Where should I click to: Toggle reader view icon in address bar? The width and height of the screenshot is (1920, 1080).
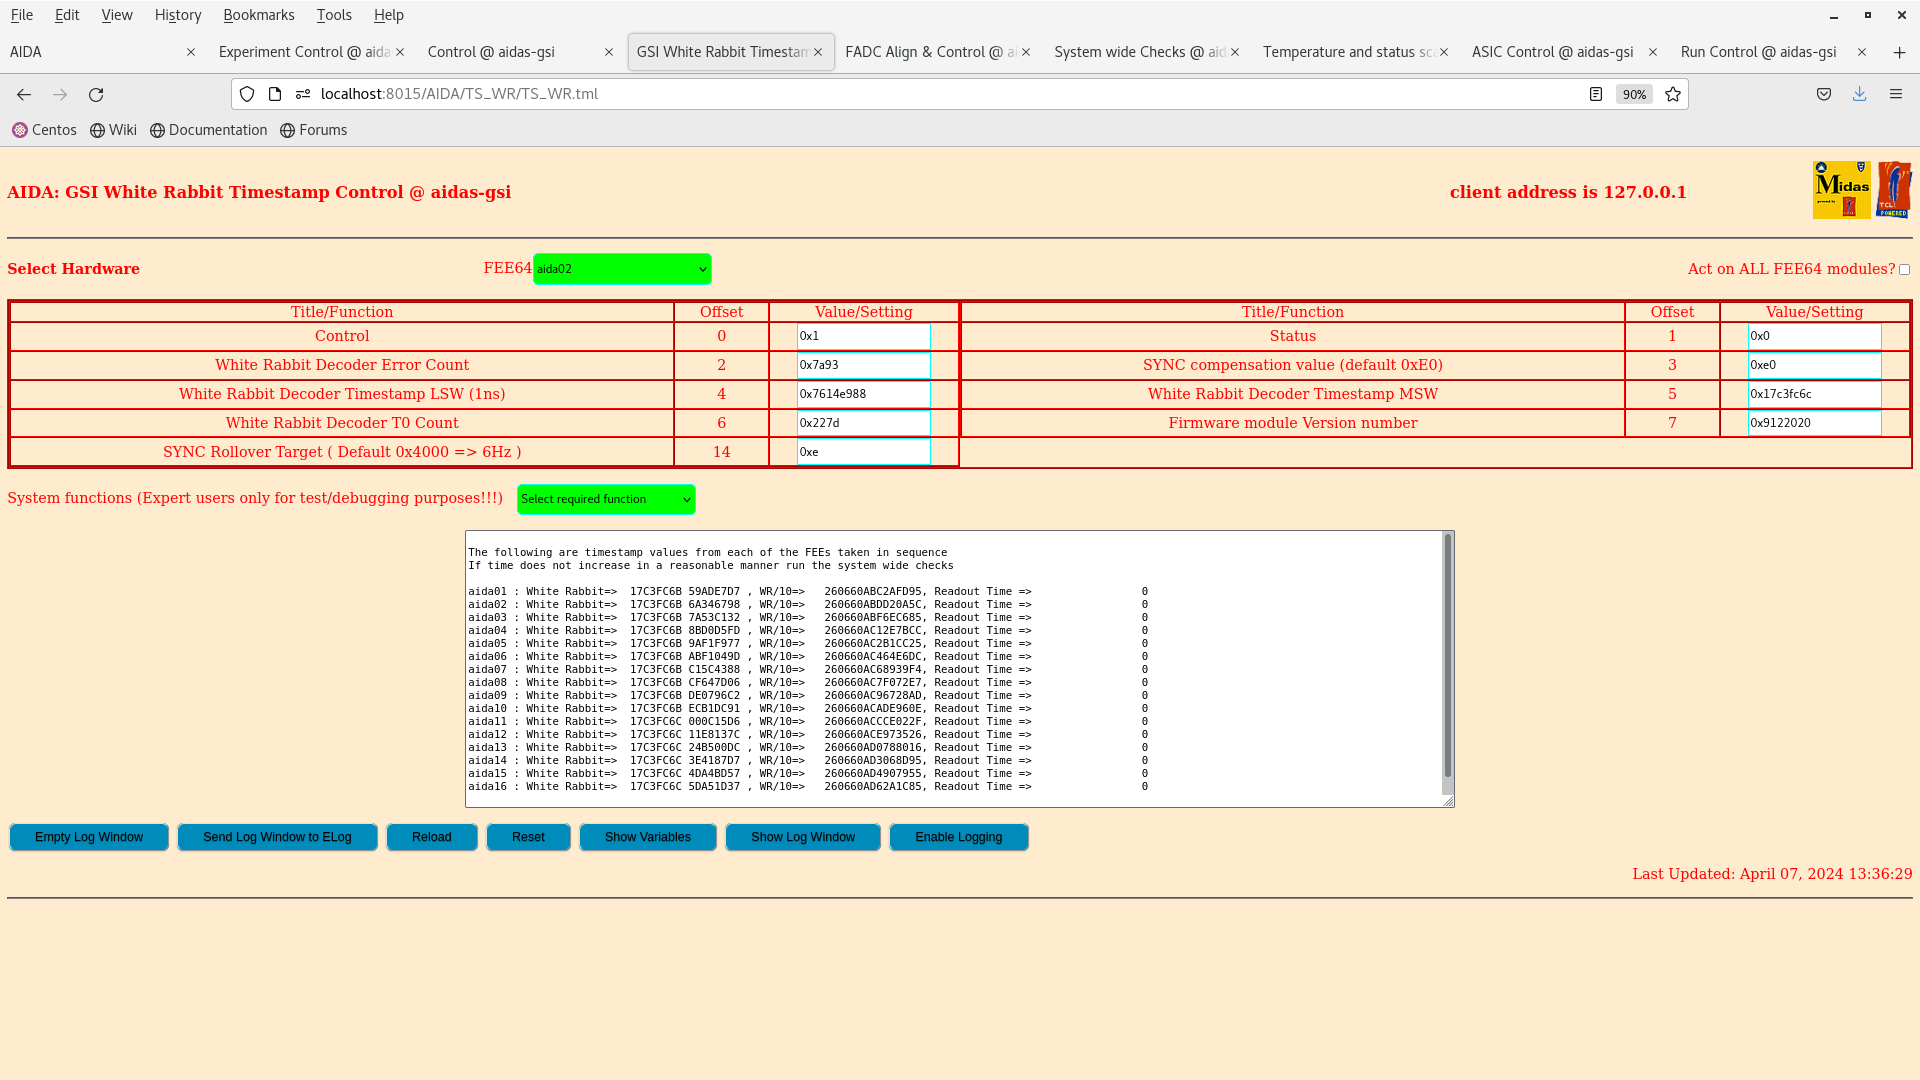click(1596, 94)
